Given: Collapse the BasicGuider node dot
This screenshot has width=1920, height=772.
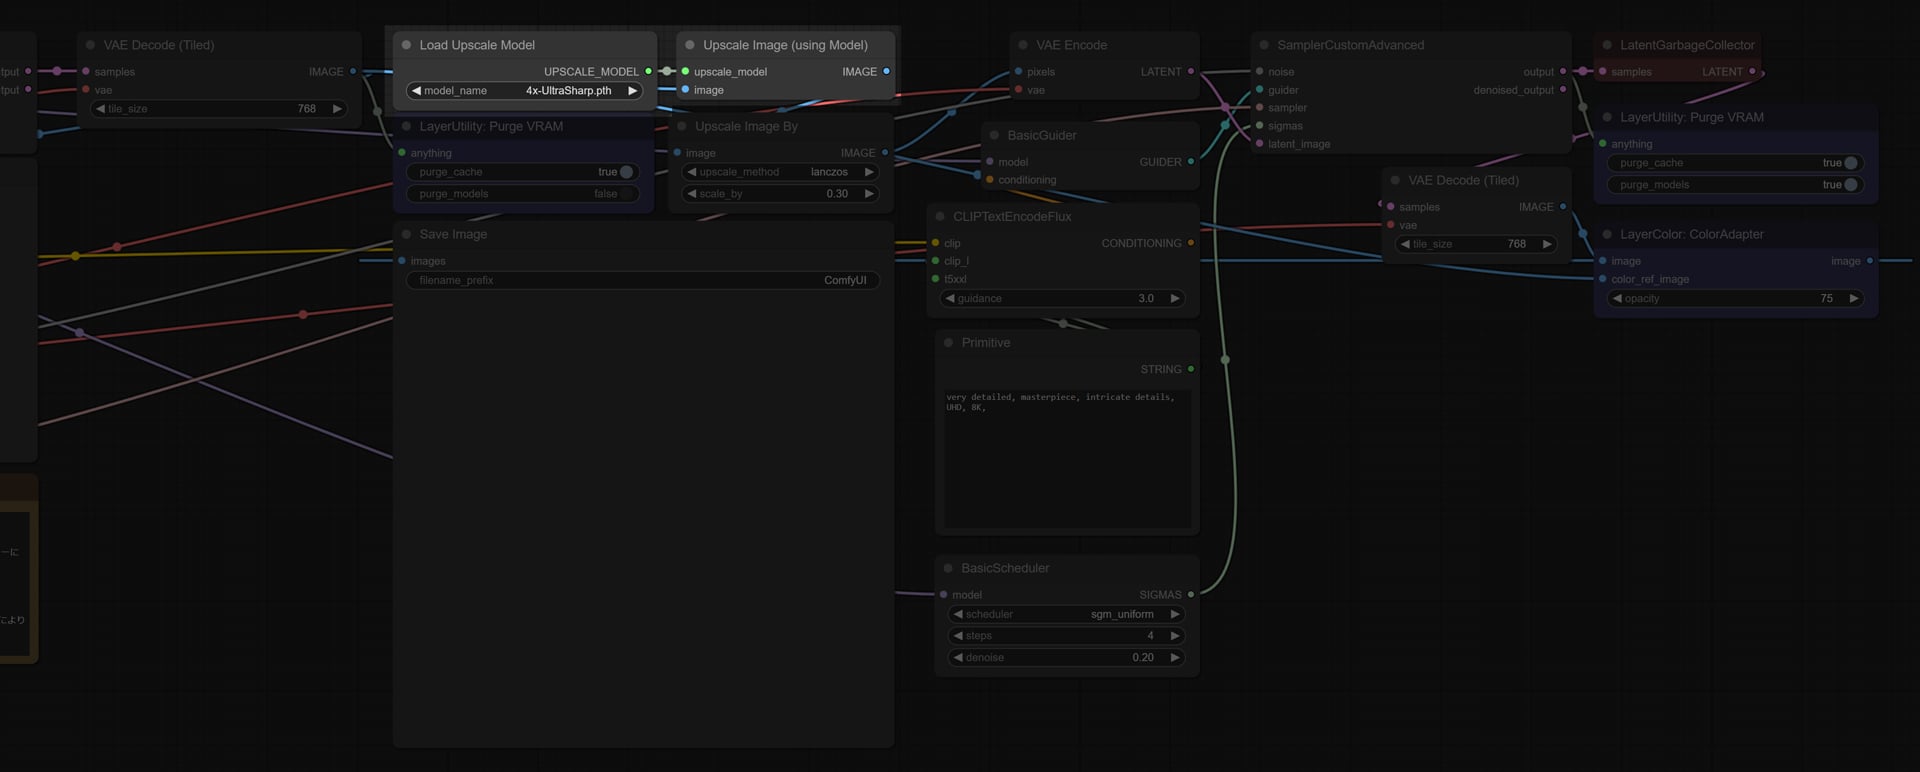Looking at the screenshot, I should tap(994, 135).
